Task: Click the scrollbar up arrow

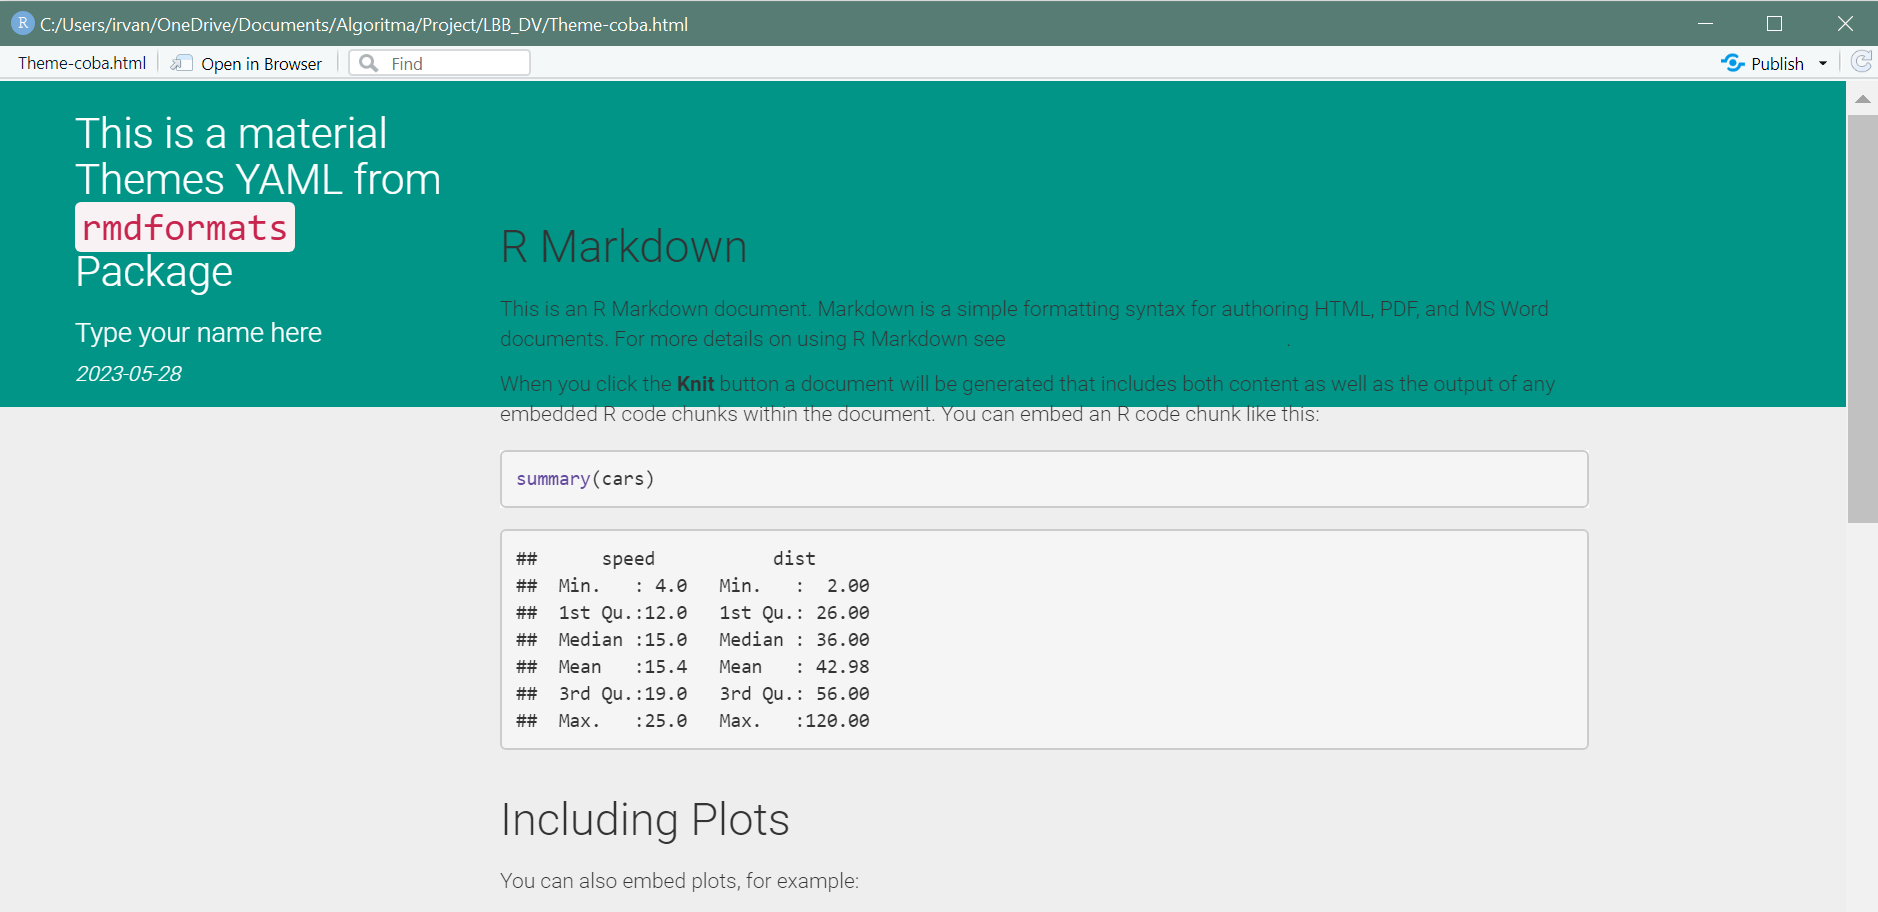Action: (x=1862, y=99)
